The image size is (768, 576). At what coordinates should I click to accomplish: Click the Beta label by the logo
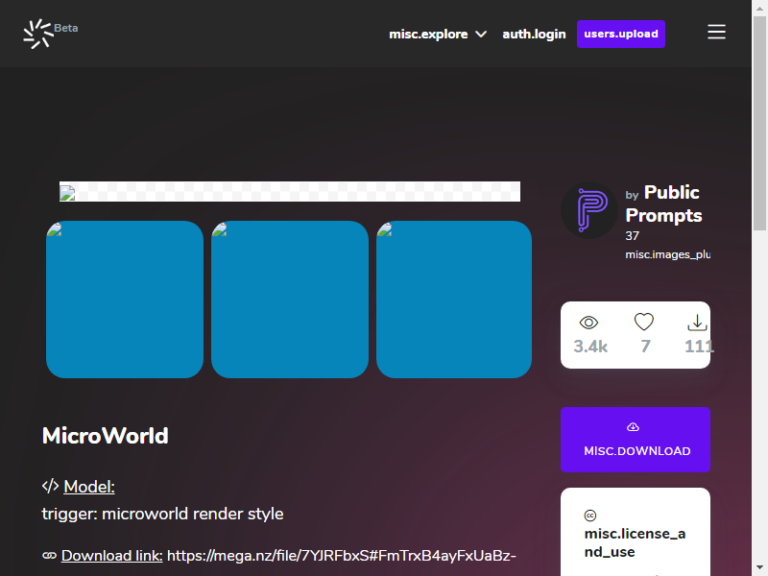pos(66,28)
